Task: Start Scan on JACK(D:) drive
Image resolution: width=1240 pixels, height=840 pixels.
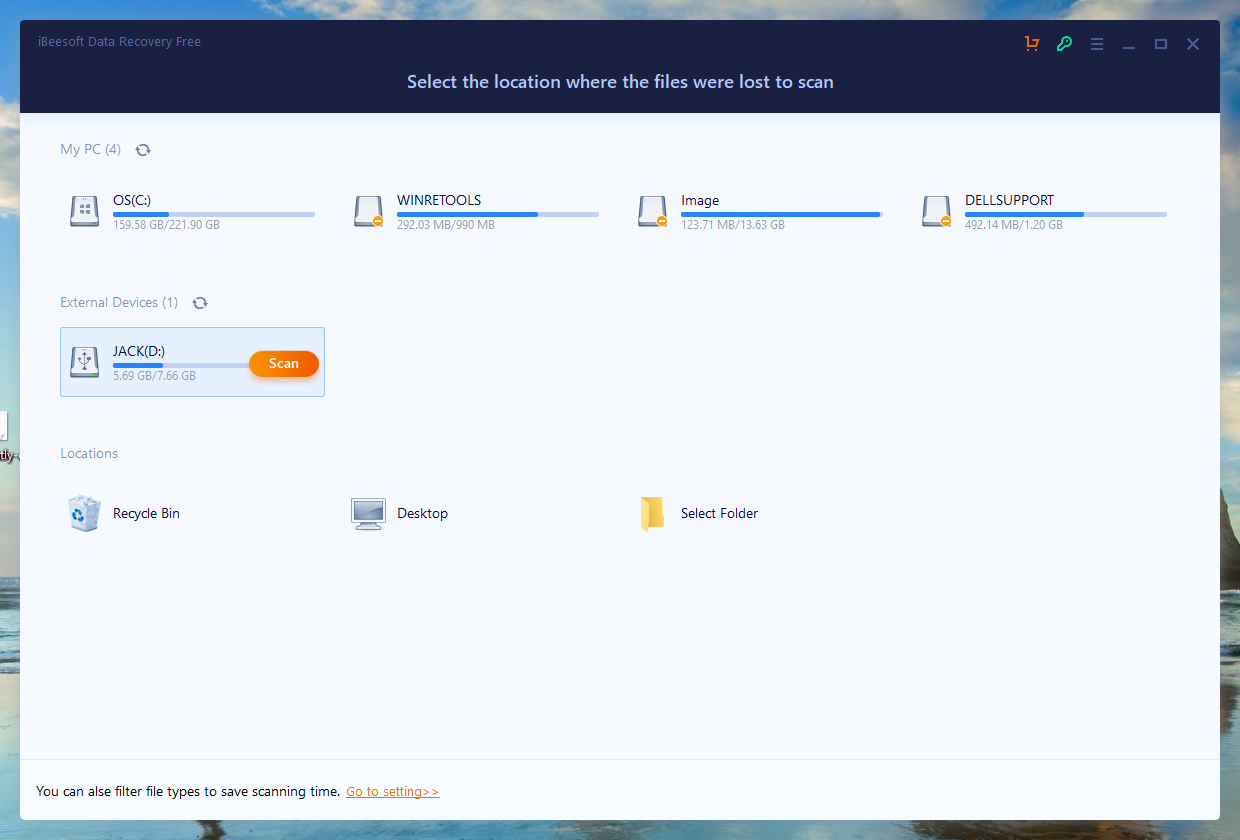Action: (284, 364)
